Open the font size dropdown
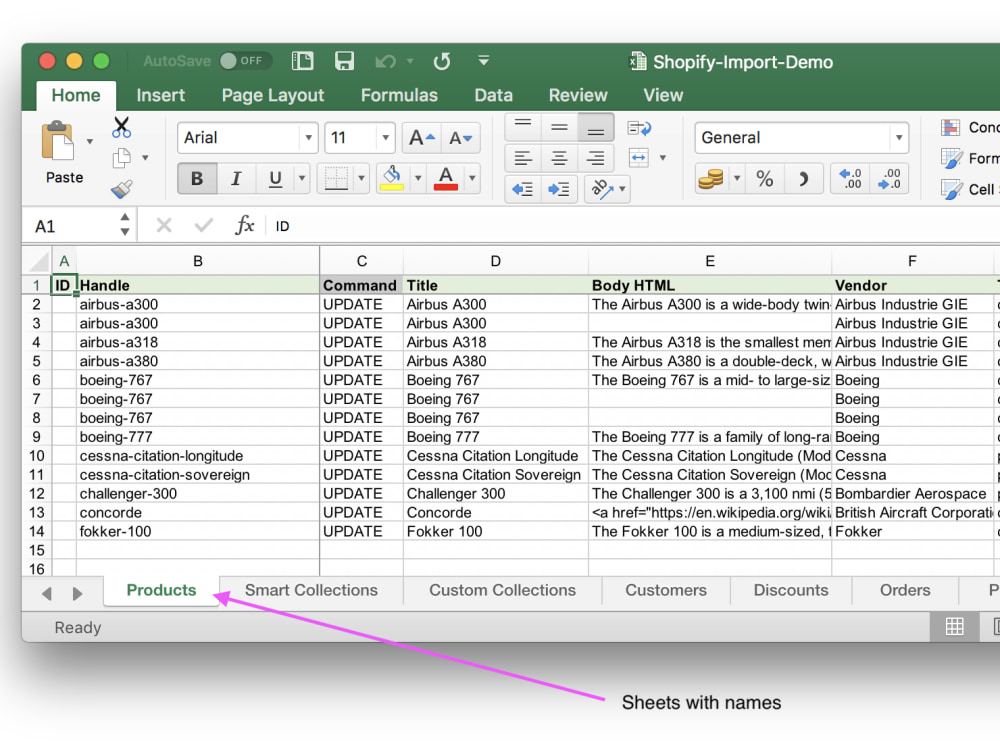The height and width of the screenshot is (750, 1000). click(x=383, y=138)
